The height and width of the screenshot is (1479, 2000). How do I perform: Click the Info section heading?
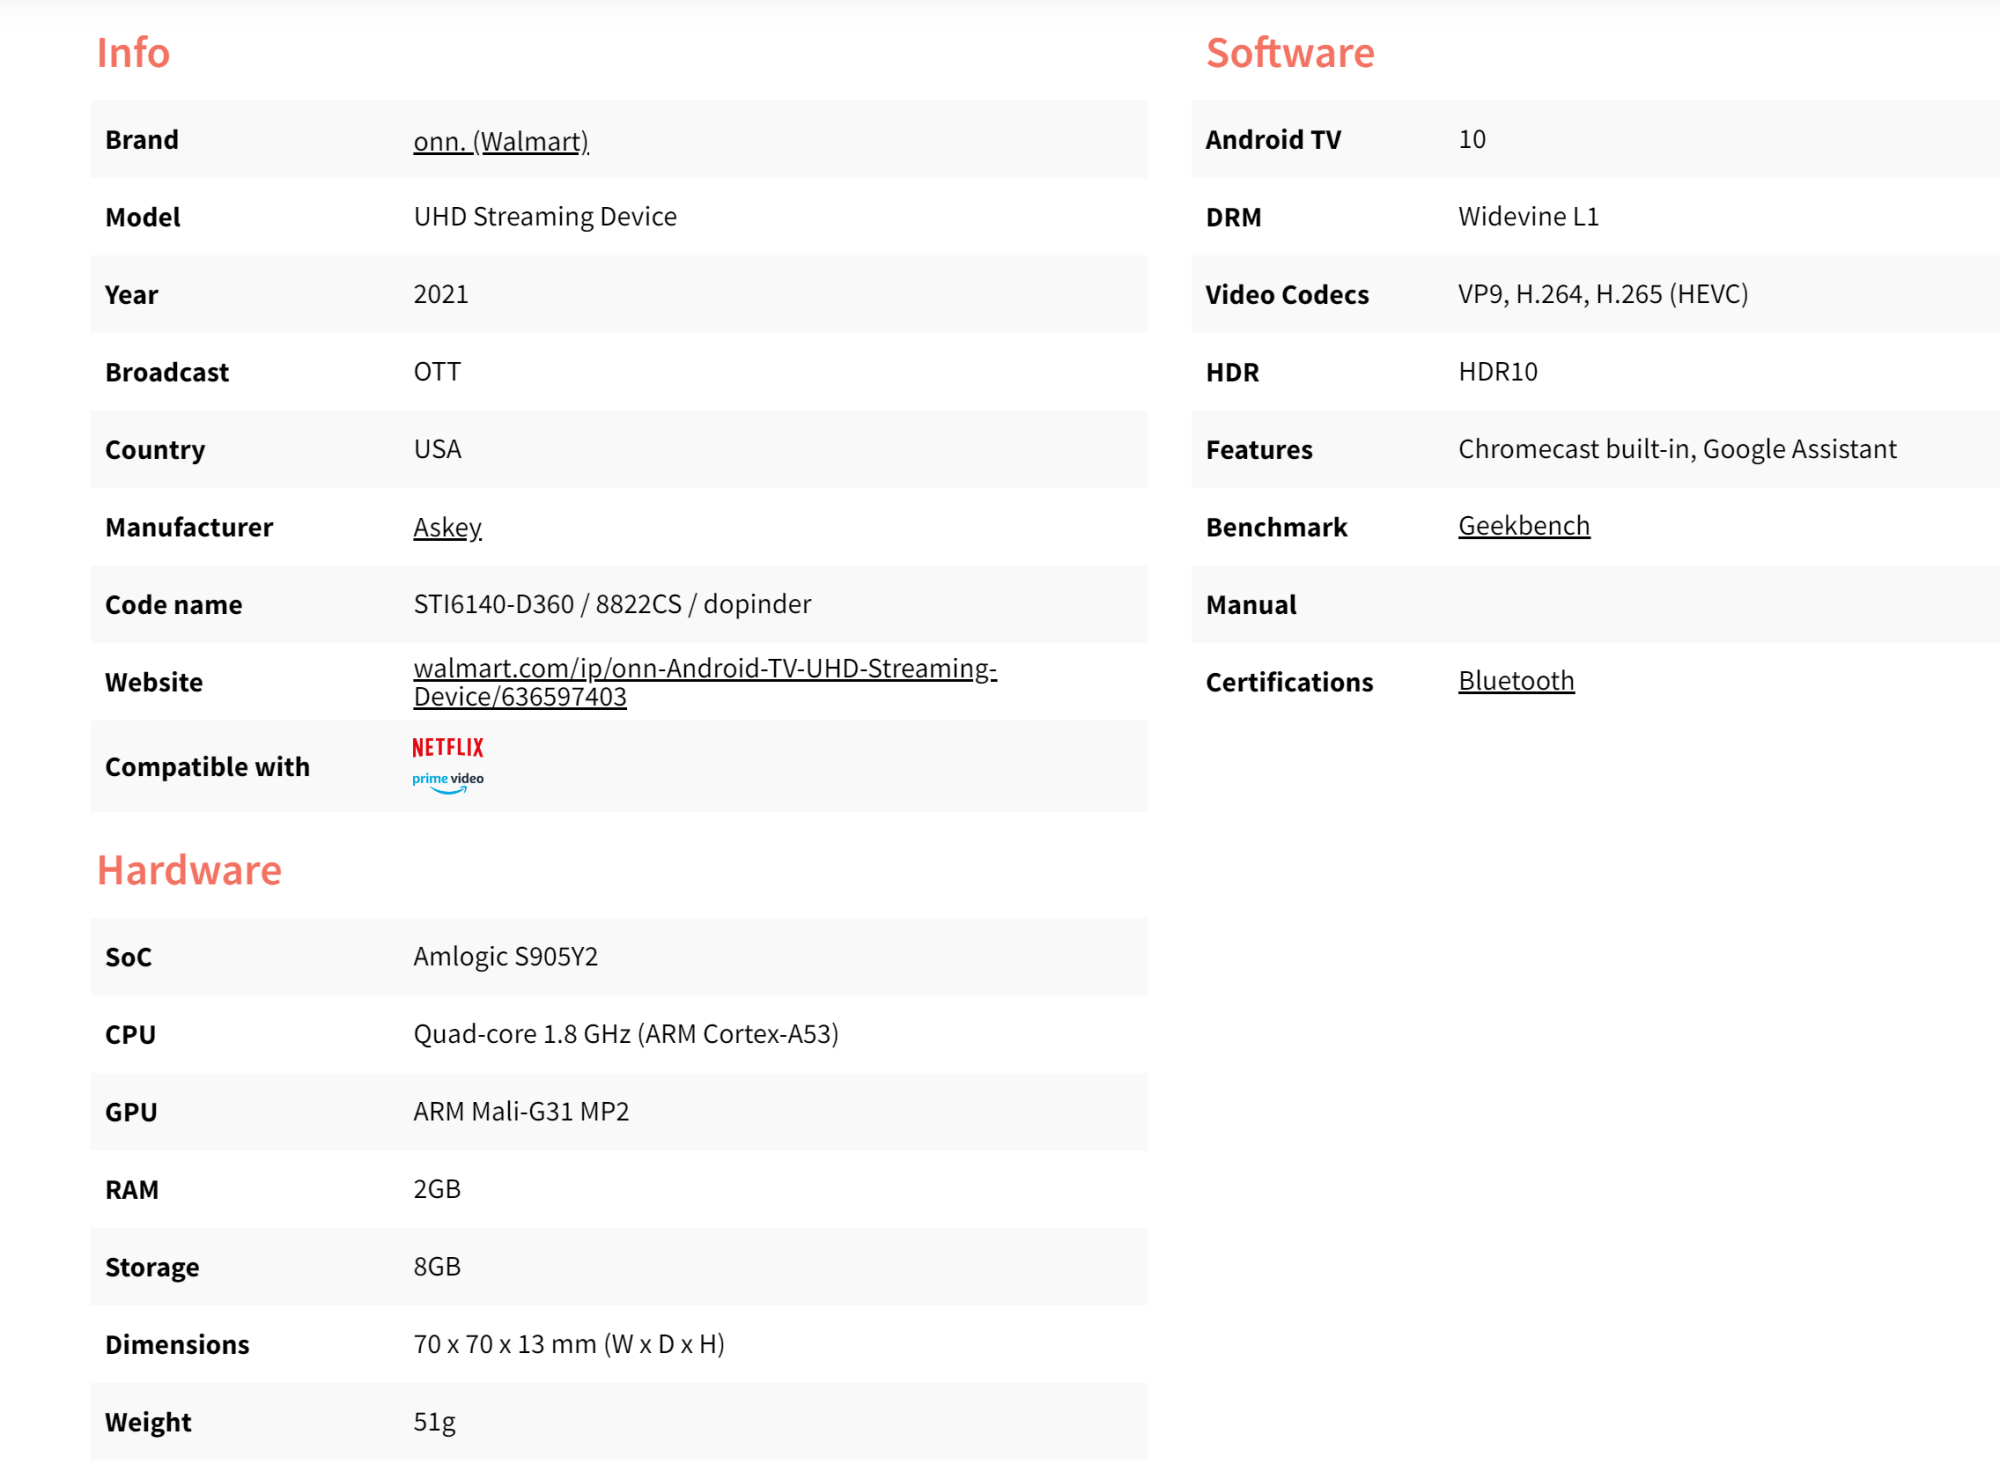[133, 53]
